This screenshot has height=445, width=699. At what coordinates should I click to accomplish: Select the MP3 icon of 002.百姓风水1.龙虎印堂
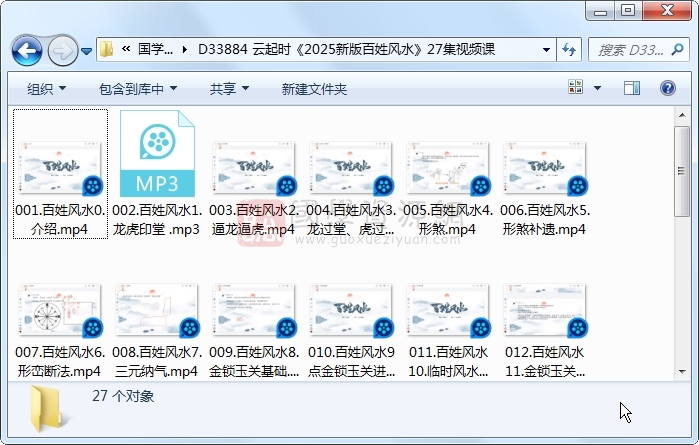coord(157,153)
